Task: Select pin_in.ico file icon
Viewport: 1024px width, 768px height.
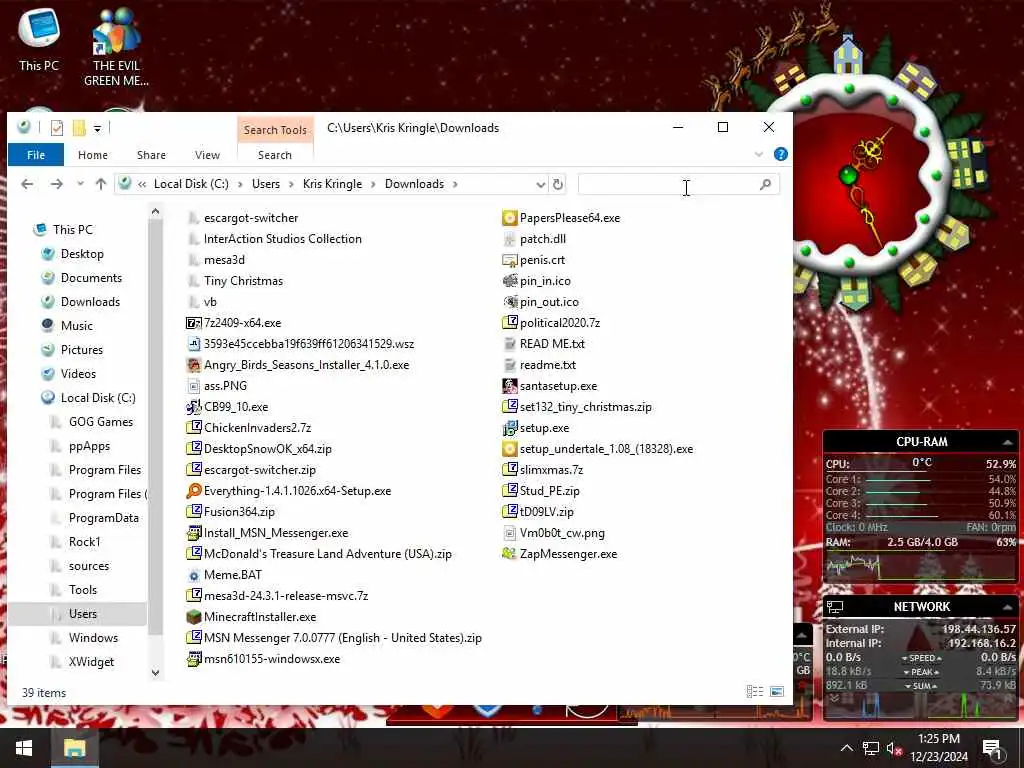Action: click(509, 281)
